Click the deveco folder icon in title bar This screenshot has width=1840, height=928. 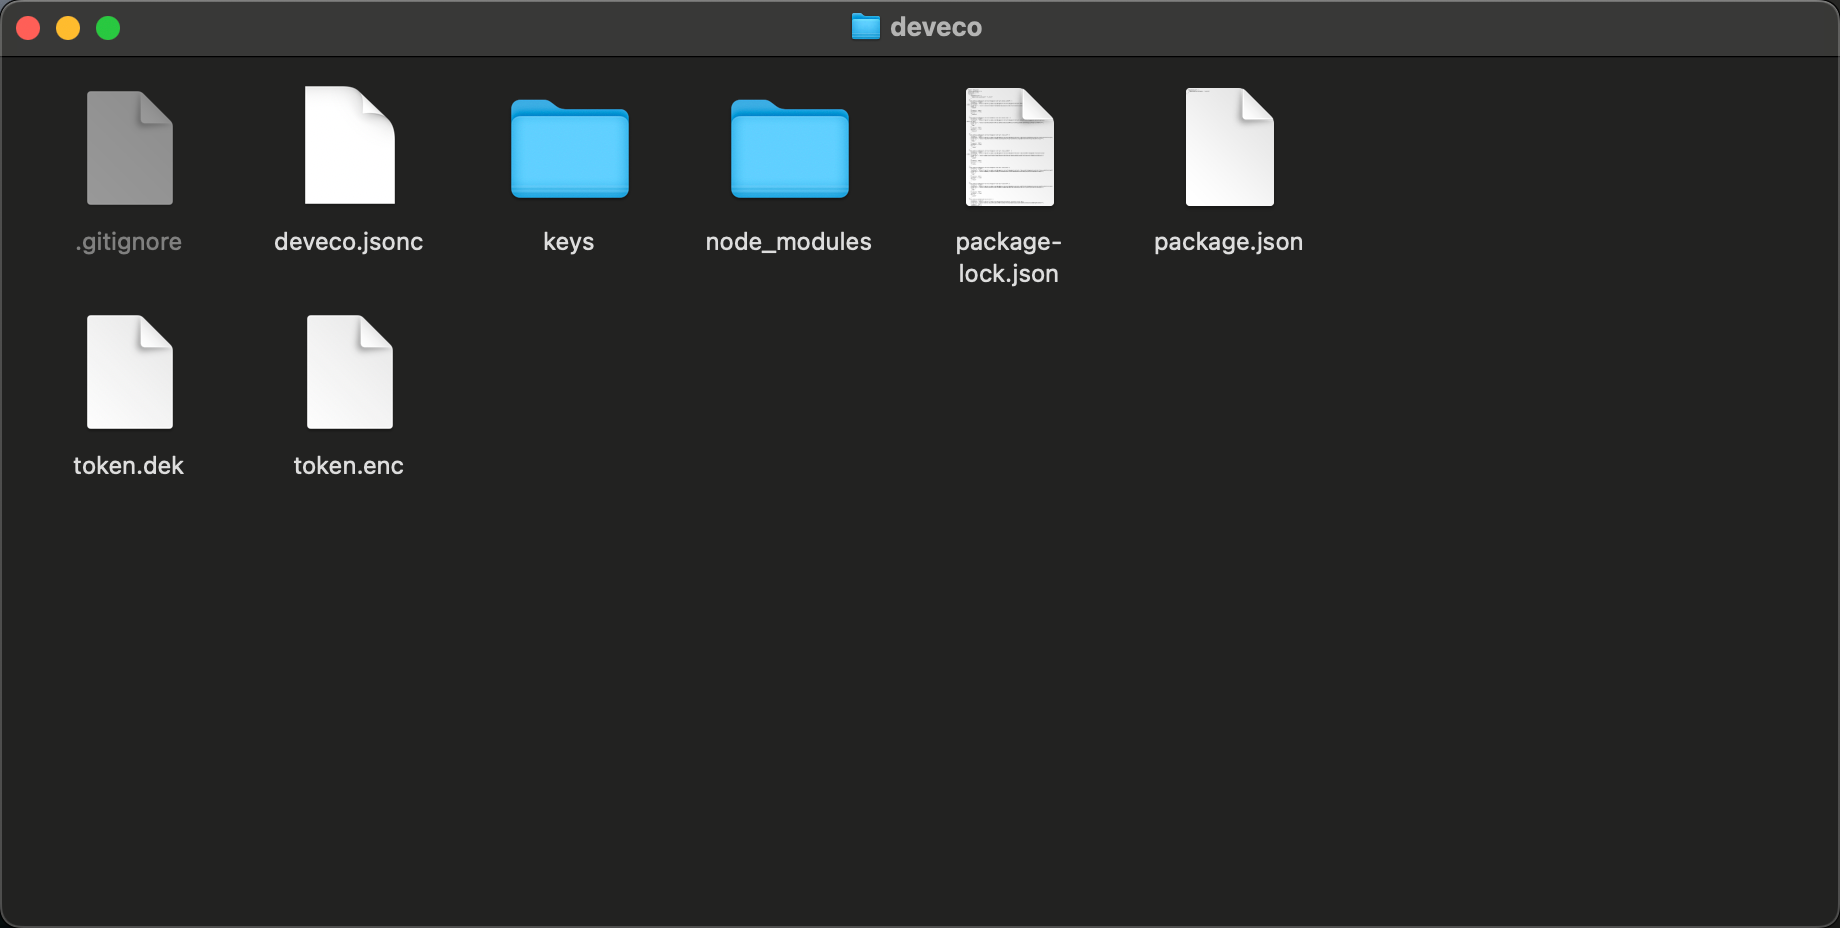coord(866,27)
